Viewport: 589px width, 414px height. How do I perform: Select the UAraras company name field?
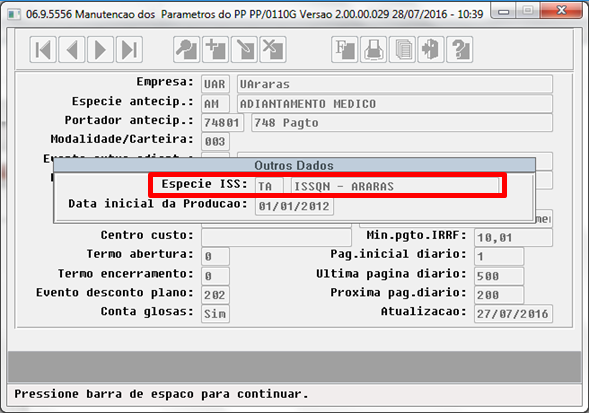[395, 84]
